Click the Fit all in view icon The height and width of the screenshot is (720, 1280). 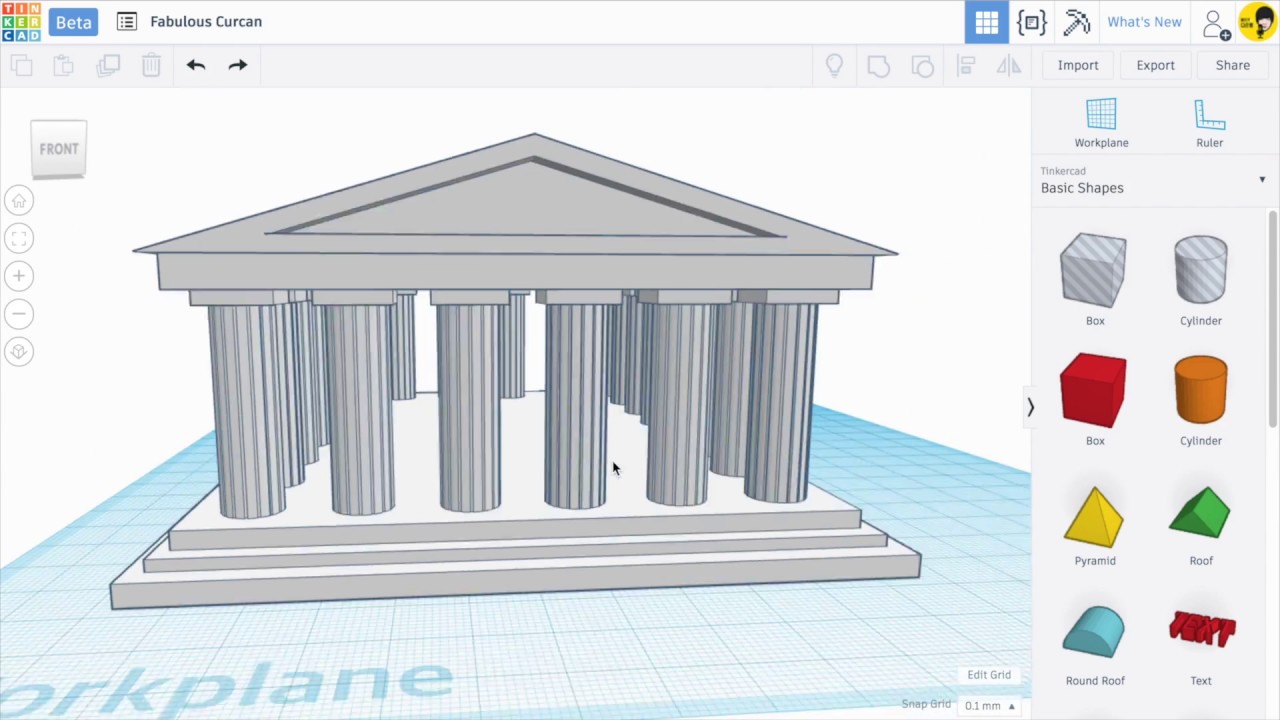tap(19, 238)
